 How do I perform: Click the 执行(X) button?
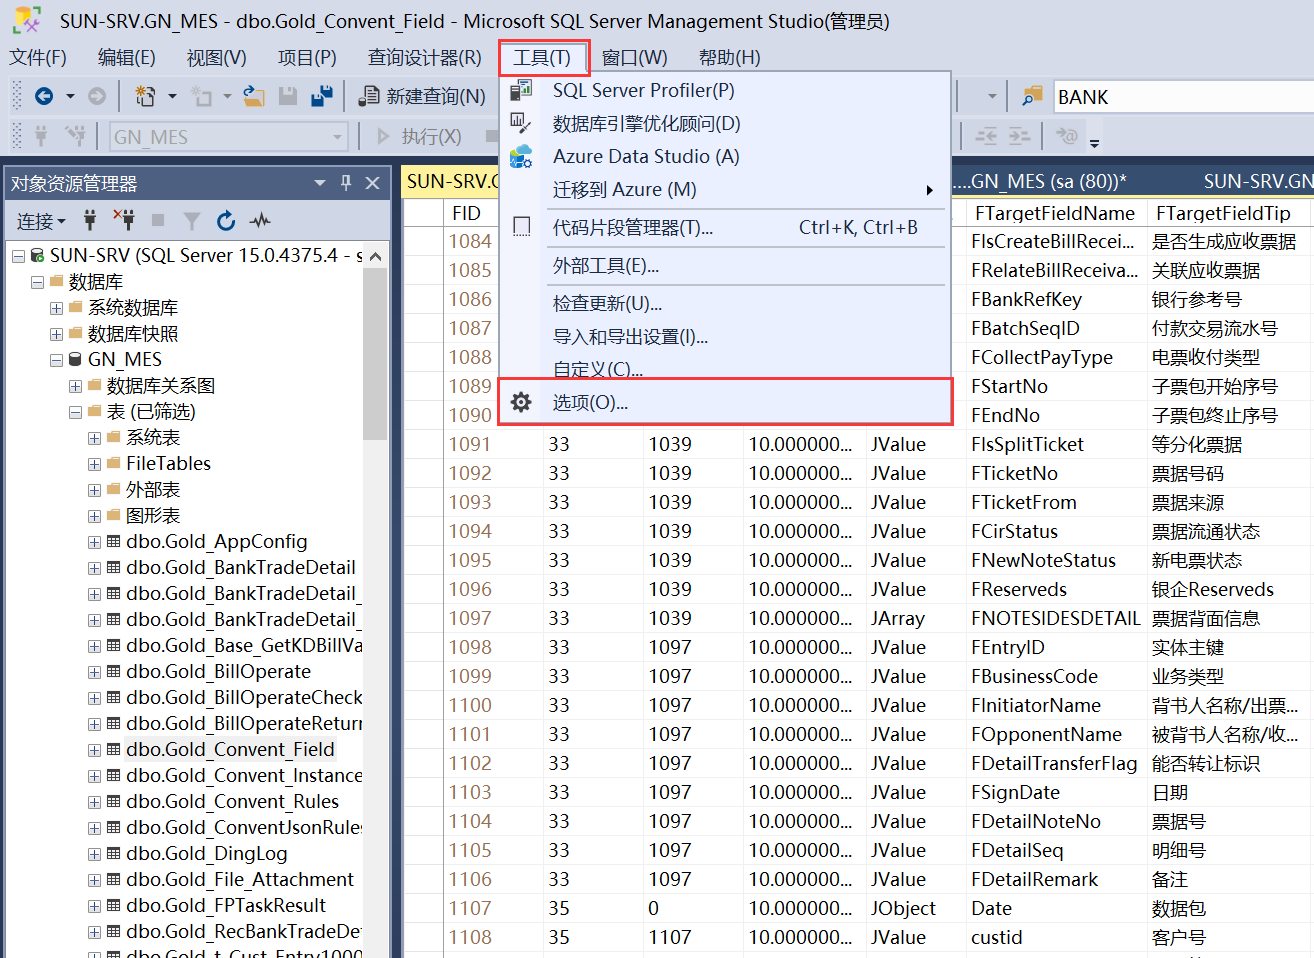[419, 136]
